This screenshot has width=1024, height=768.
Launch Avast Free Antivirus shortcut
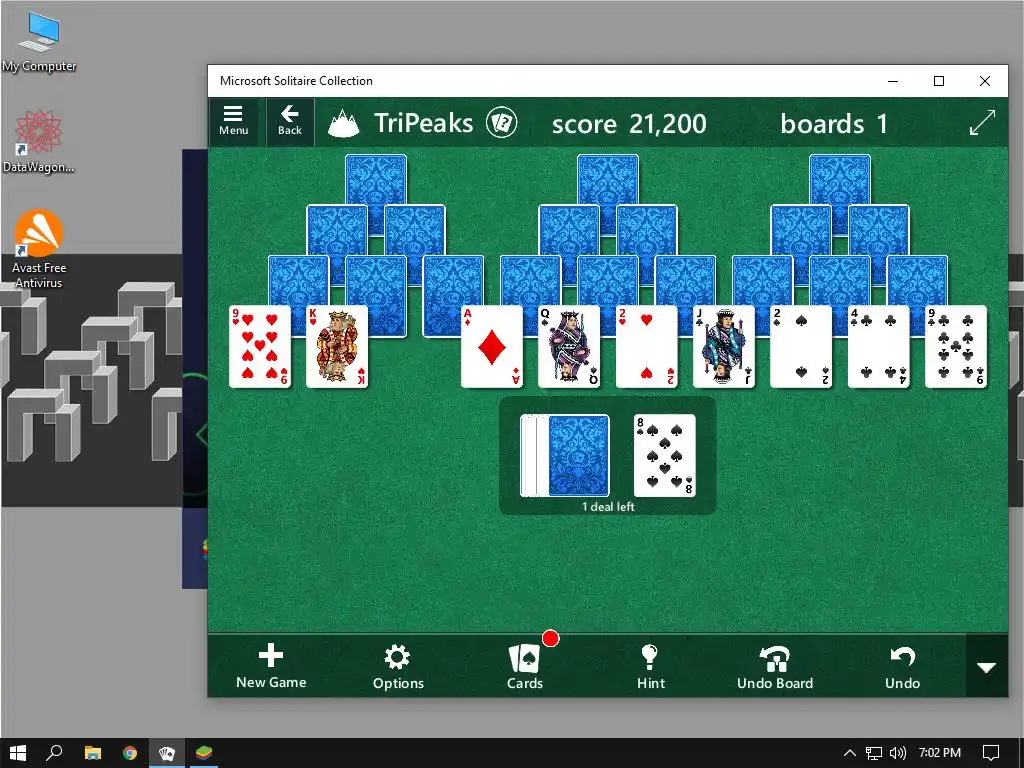pos(39,249)
